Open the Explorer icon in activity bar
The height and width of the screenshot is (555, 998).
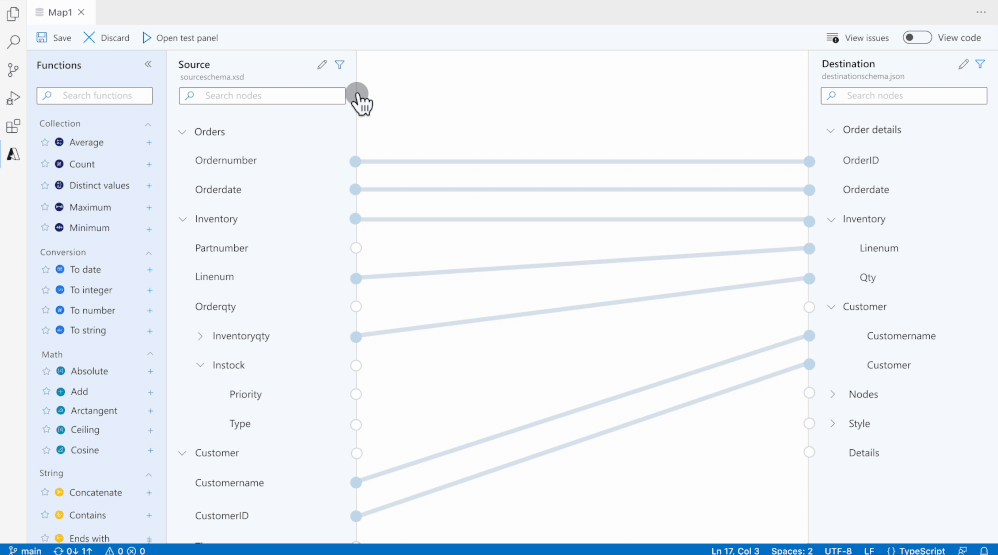click(13, 13)
